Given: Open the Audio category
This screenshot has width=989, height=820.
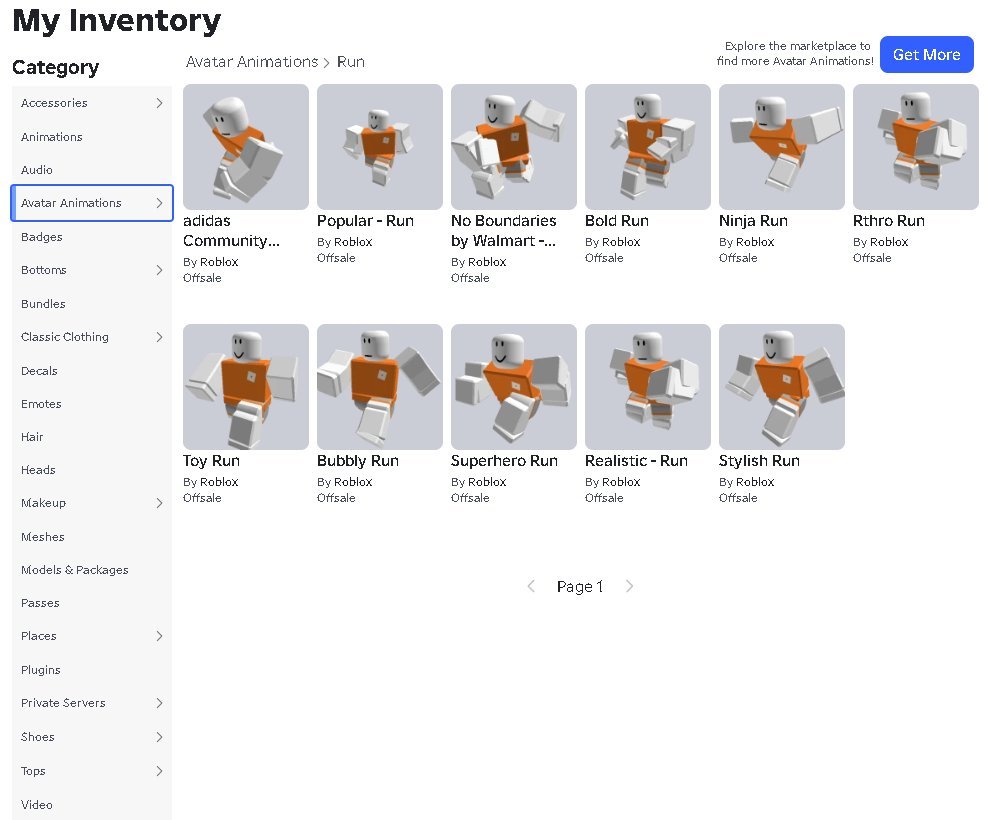Looking at the screenshot, I should click(91, 170).
